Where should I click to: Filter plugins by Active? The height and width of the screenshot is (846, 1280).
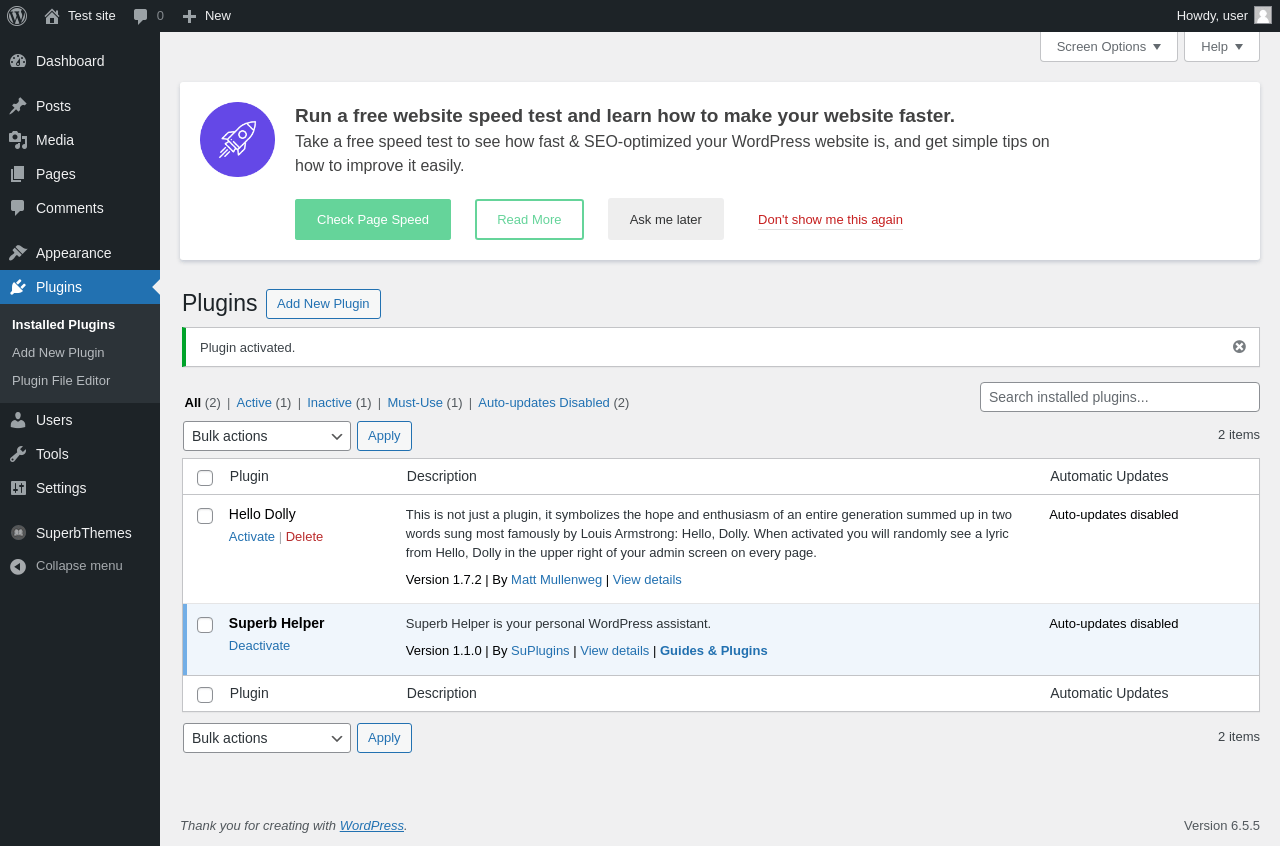coord(254,403)
